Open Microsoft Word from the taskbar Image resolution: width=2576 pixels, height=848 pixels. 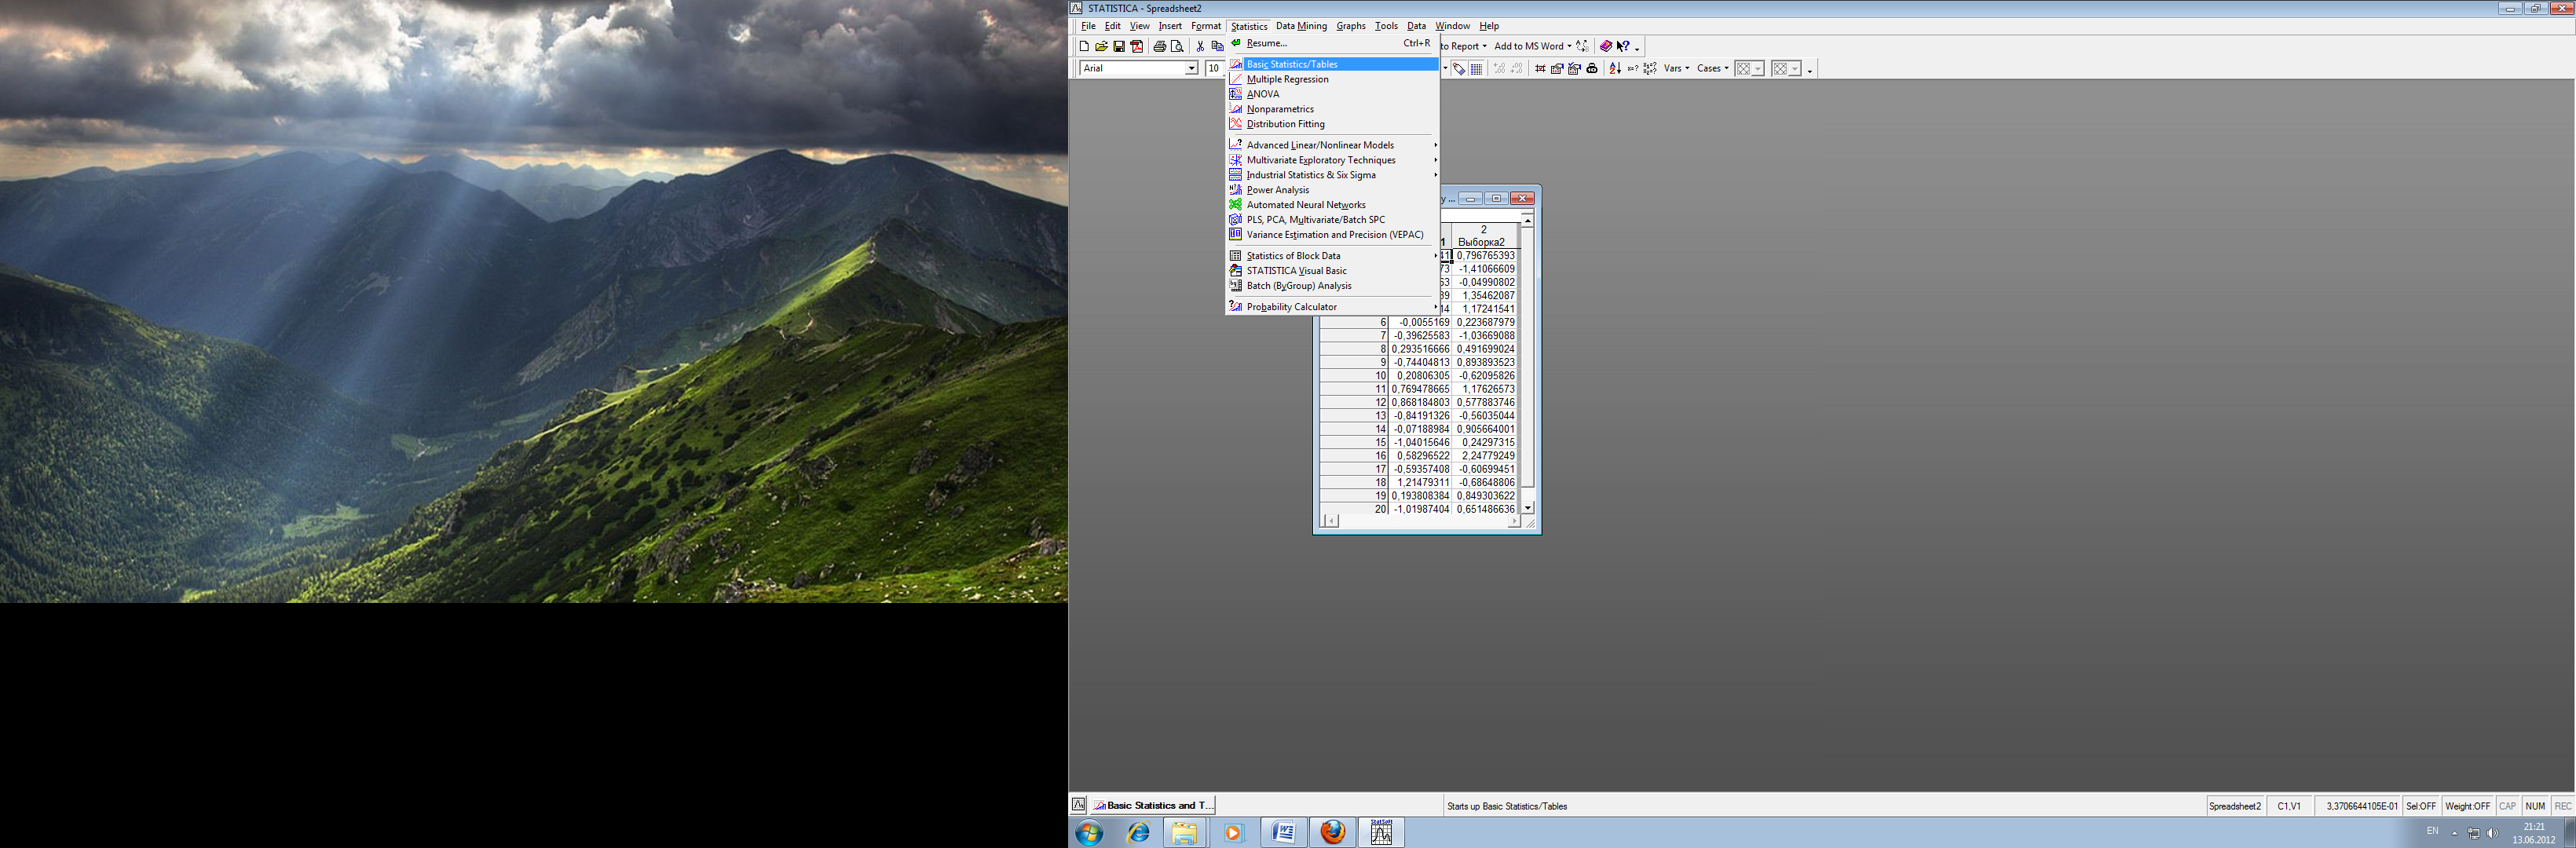pyautogui.click(x=1284, y=832)
